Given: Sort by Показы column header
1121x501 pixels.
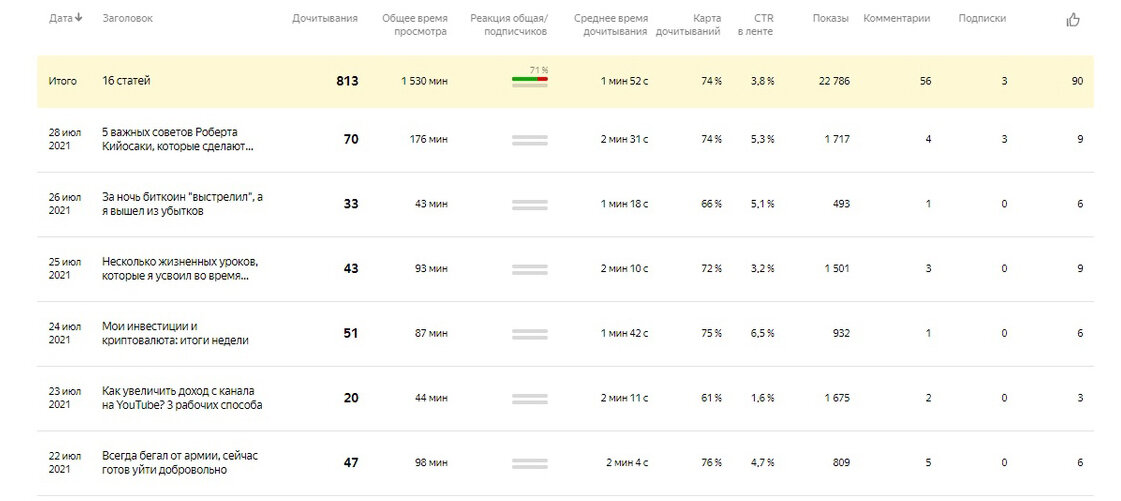Looking at the screenshot, I should pyautogui.click(x=831, y=19).
